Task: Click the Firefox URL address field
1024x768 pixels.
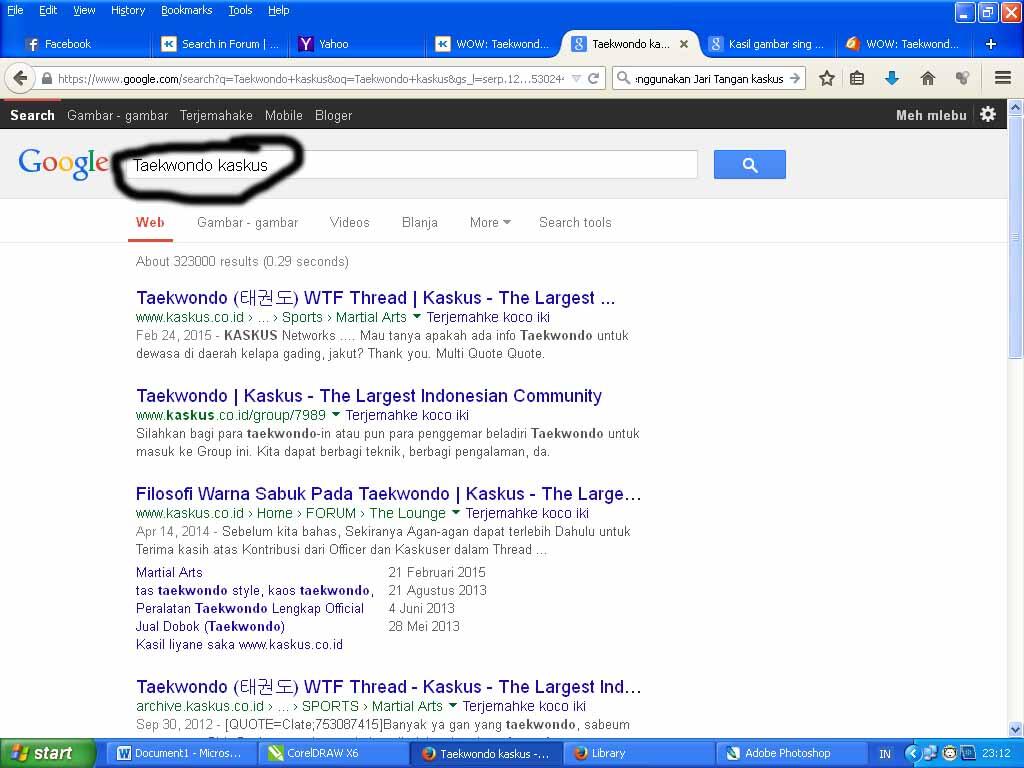Action: [x=310, y=79]
